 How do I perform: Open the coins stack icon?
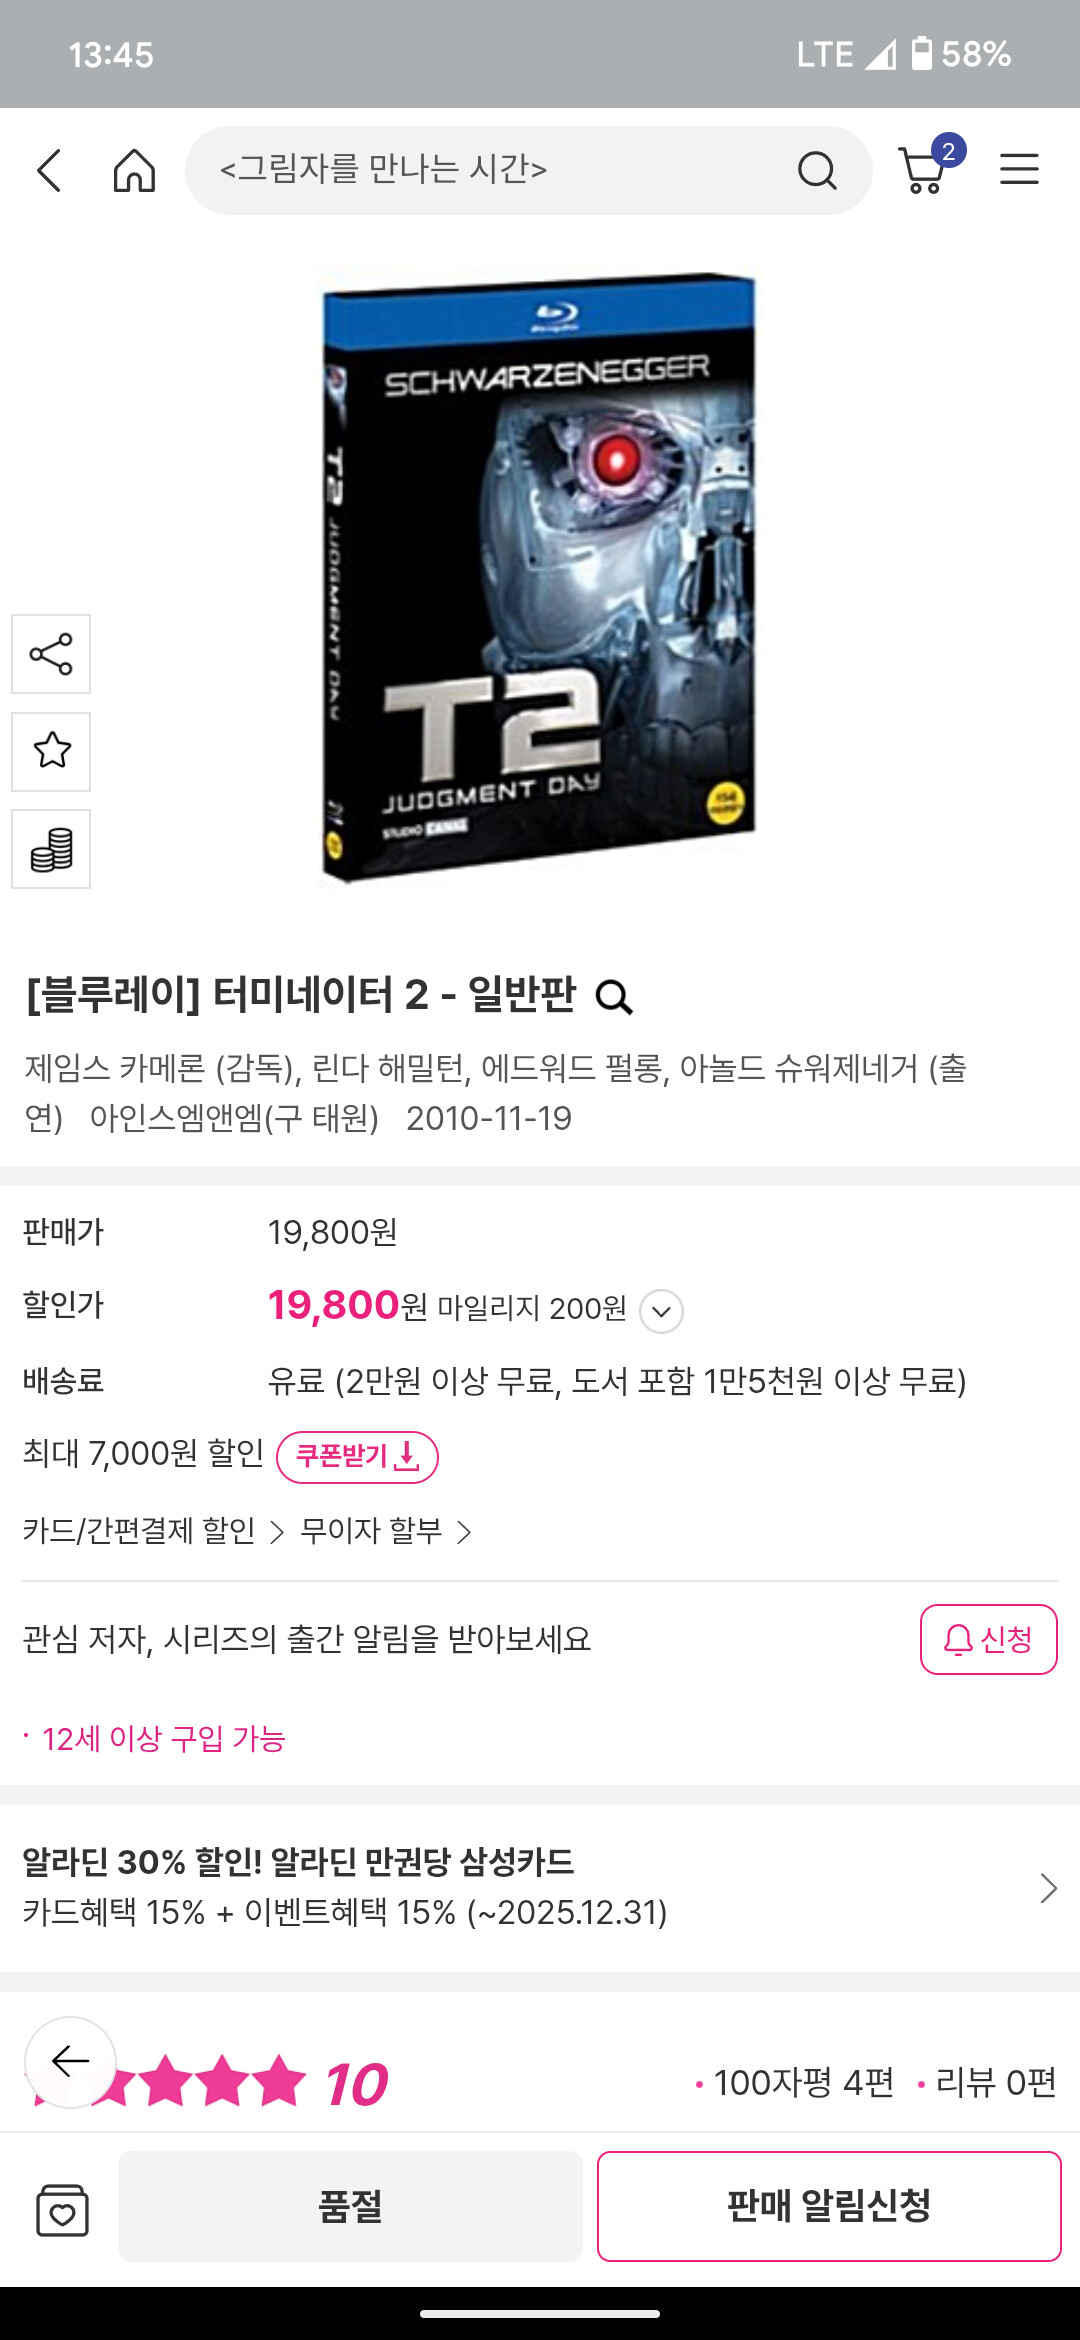click(51, 849)
